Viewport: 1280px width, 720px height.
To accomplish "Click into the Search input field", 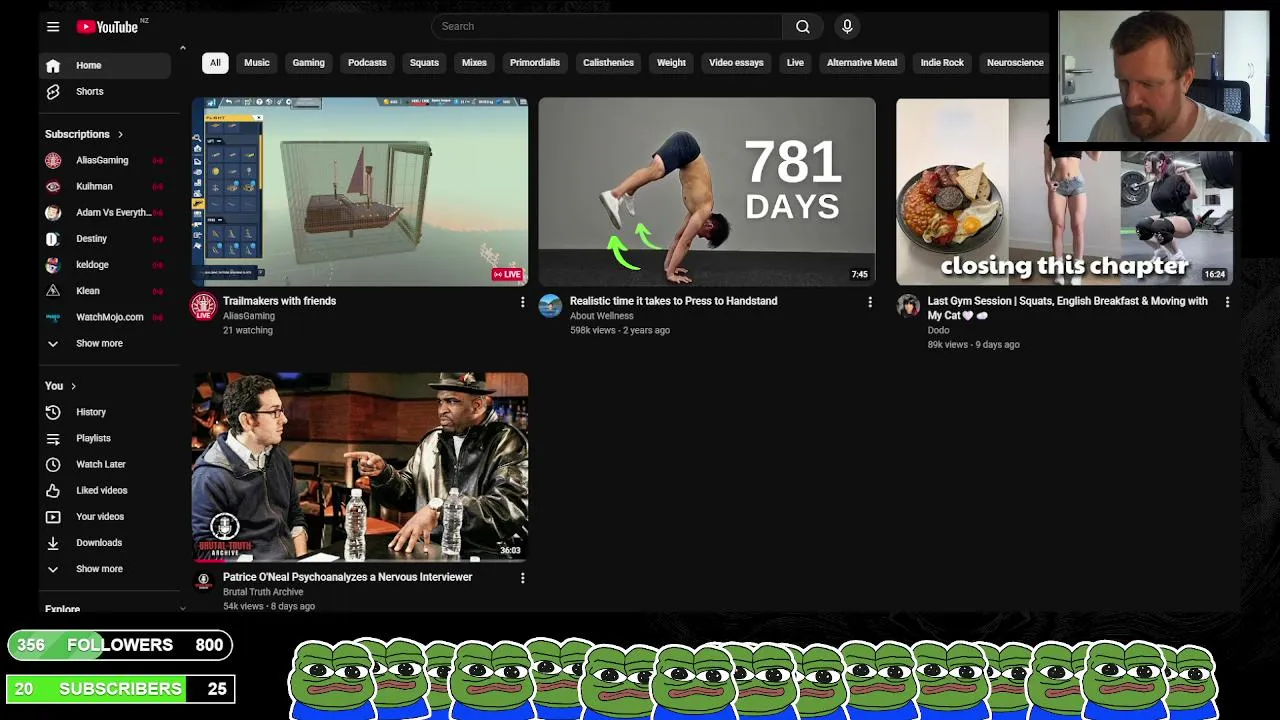I will coord(607,27).
